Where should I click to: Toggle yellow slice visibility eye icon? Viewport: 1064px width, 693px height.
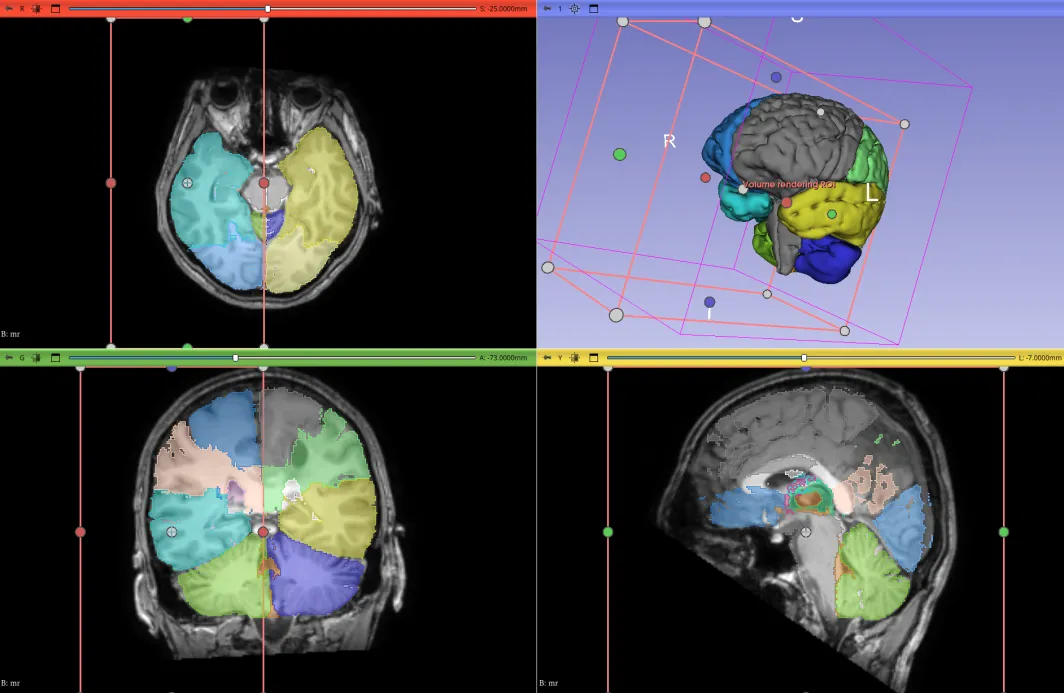tap(575, 357)
